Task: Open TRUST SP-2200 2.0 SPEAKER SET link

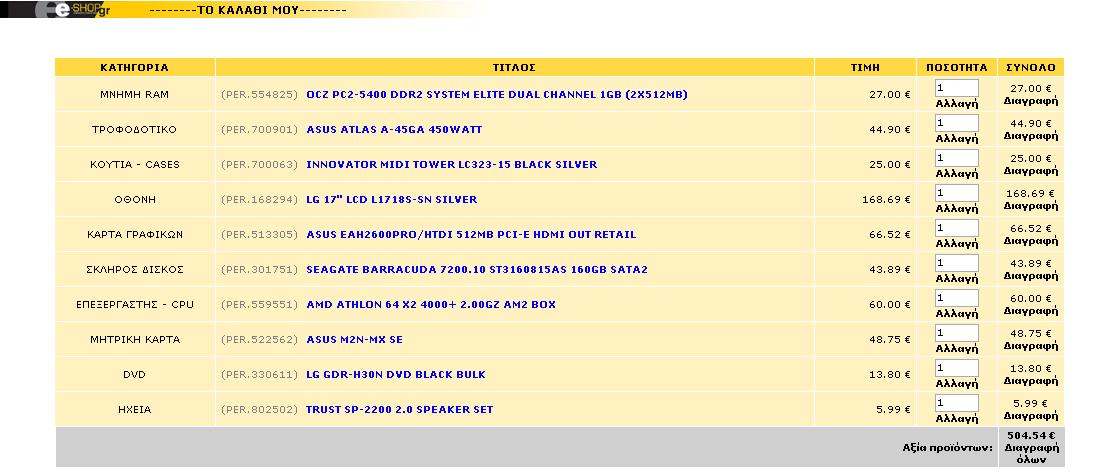Action: (400, 409)
